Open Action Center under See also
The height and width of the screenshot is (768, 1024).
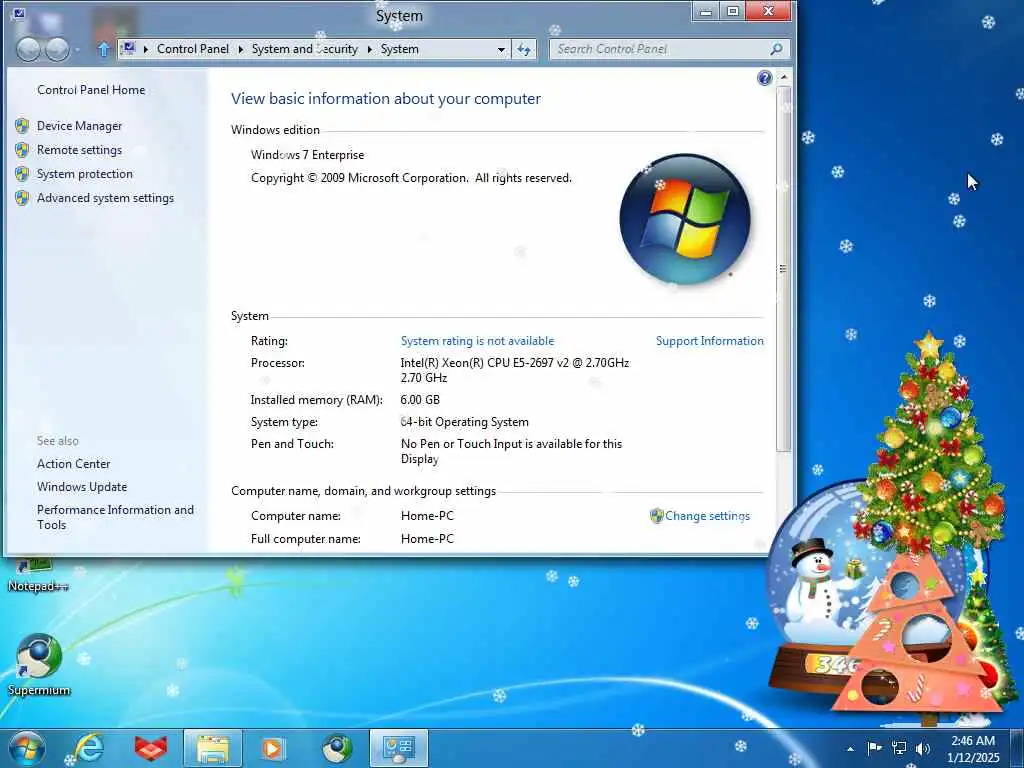[x=73, y=464]
